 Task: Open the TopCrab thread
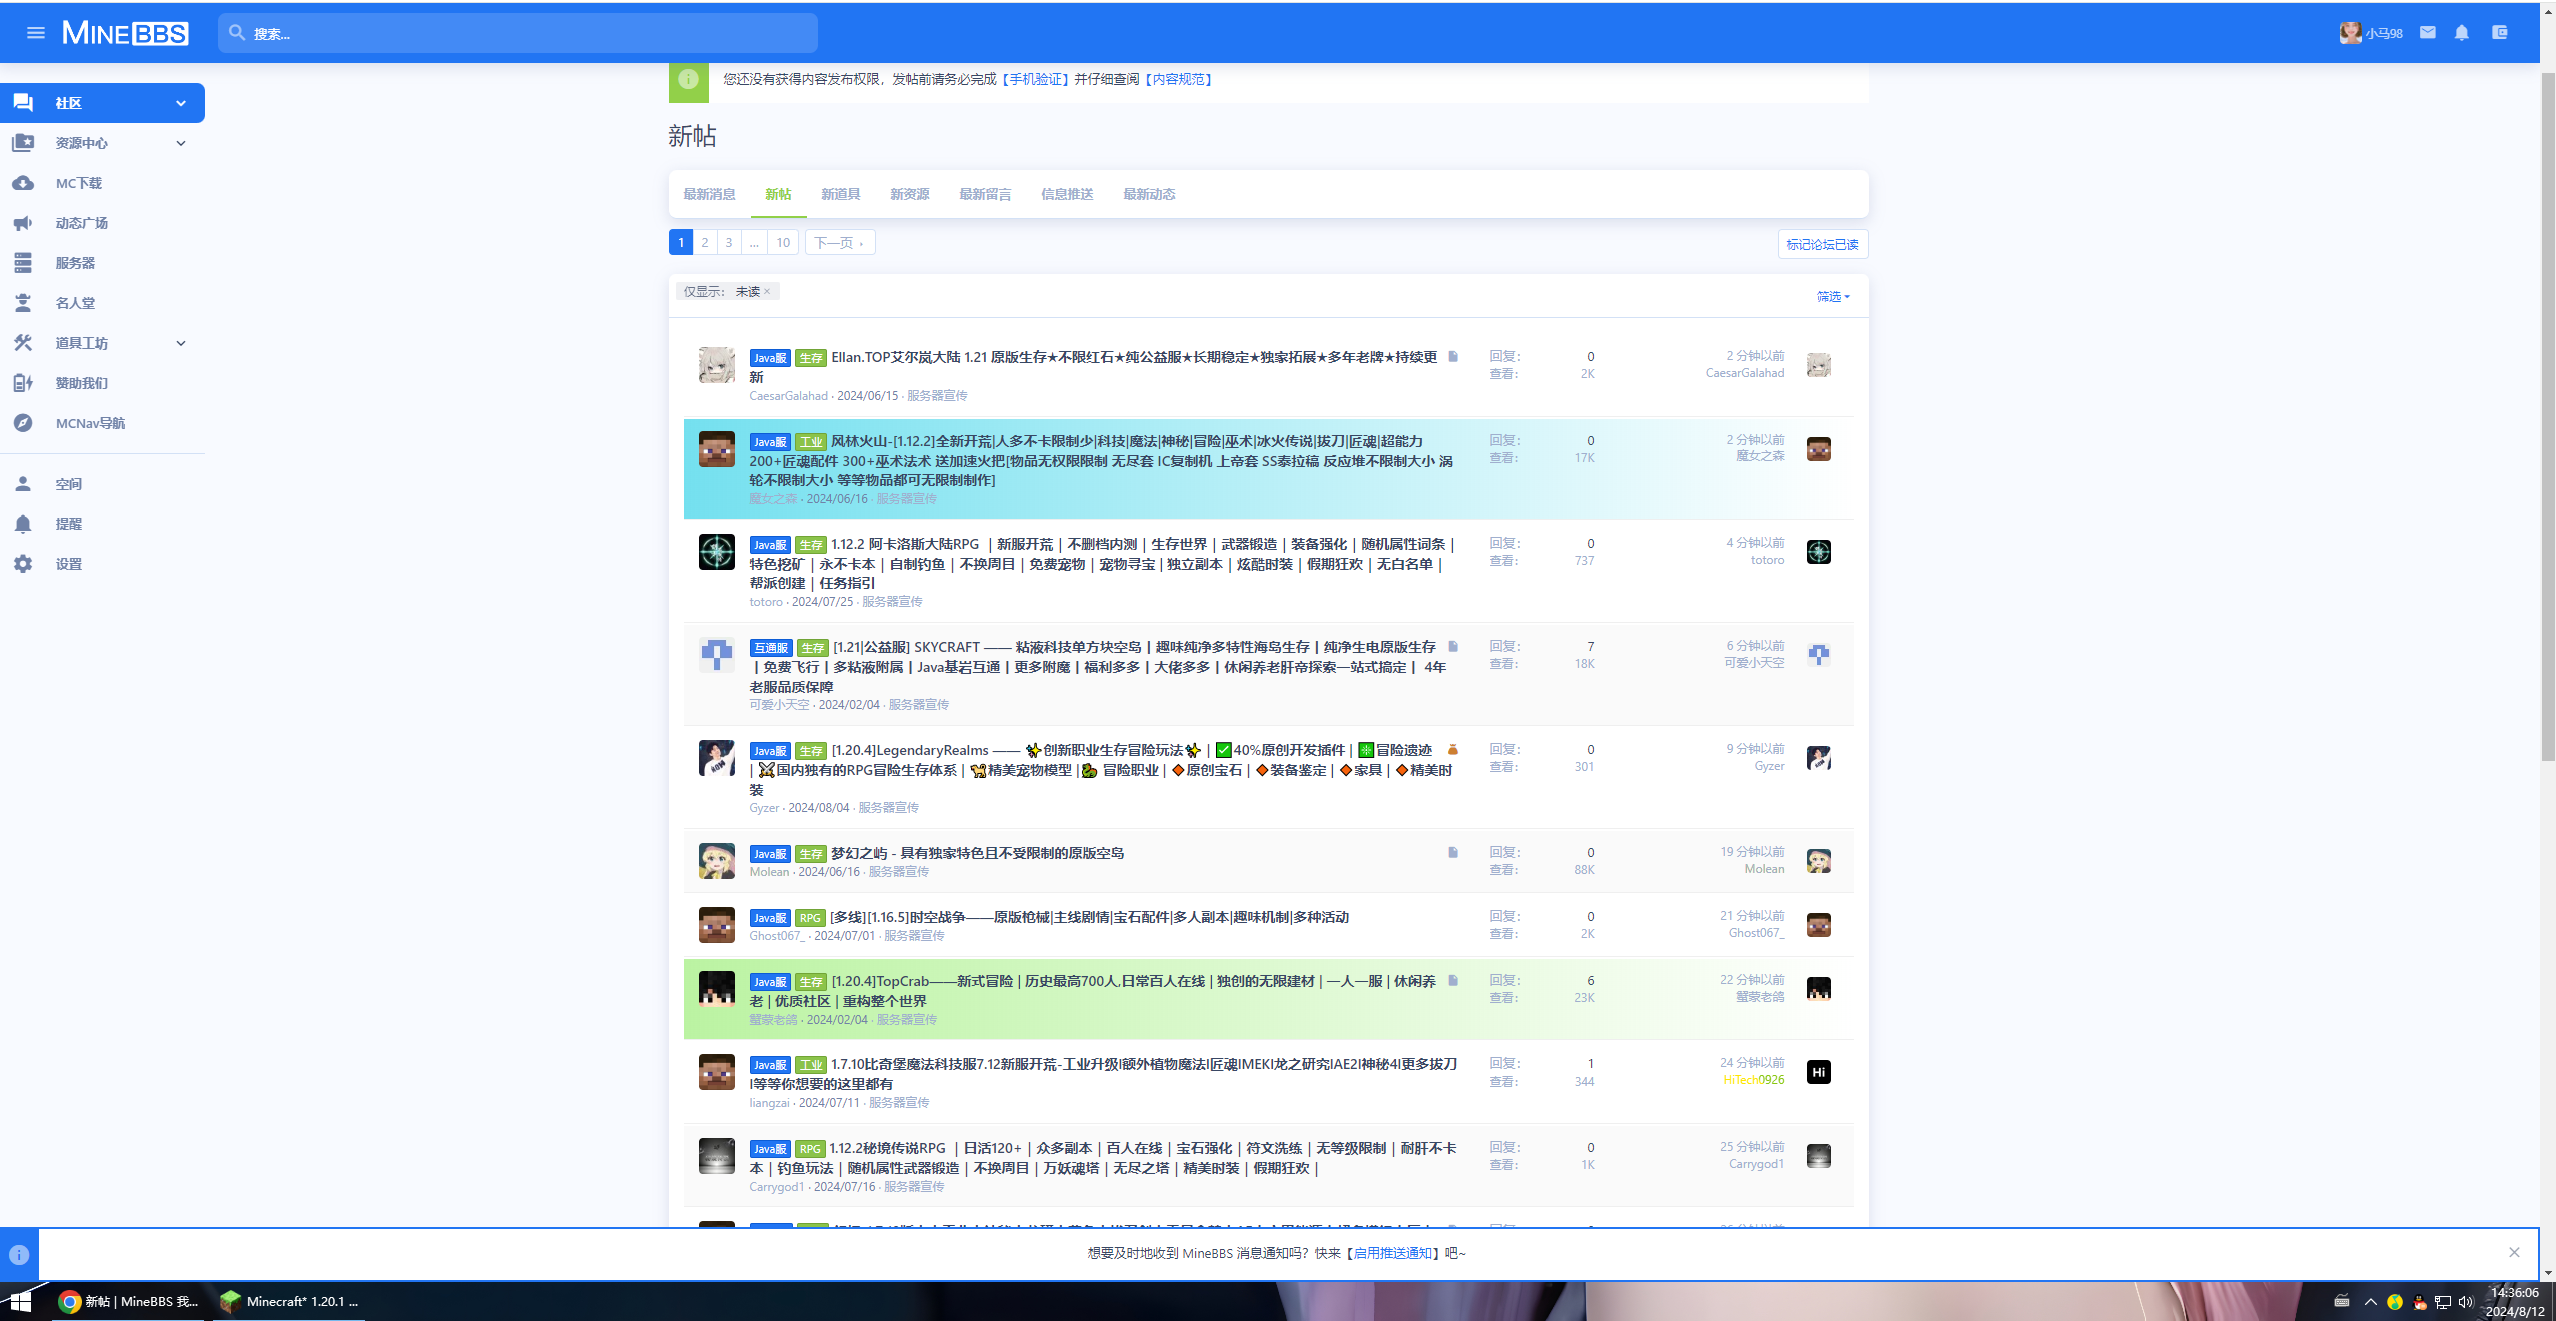coord(1093,991)
